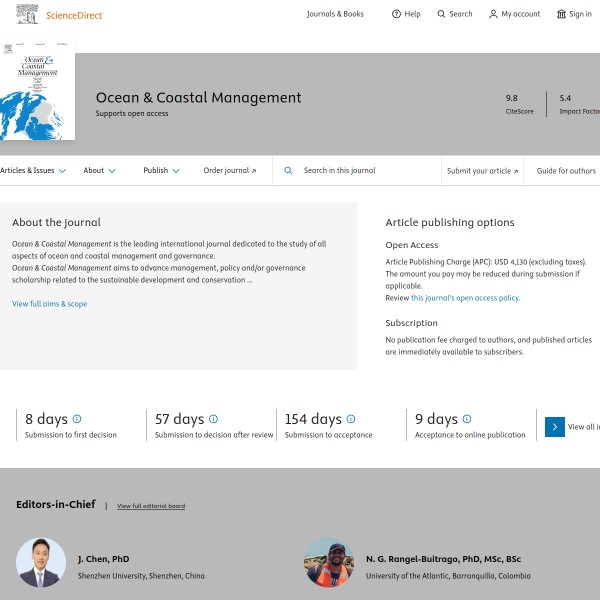Click View full aims & scope
600x600 pixels.
coord(49,304)
